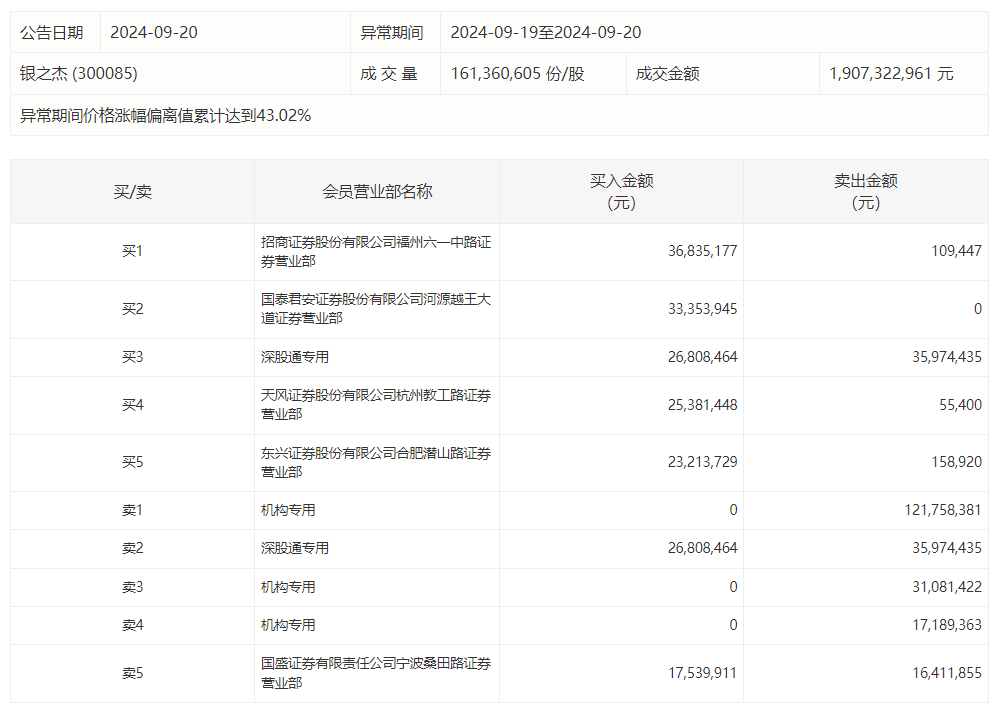Select the volume value 161,360,605 份/股
The image size is (1002, 720).
coord(518,73)
